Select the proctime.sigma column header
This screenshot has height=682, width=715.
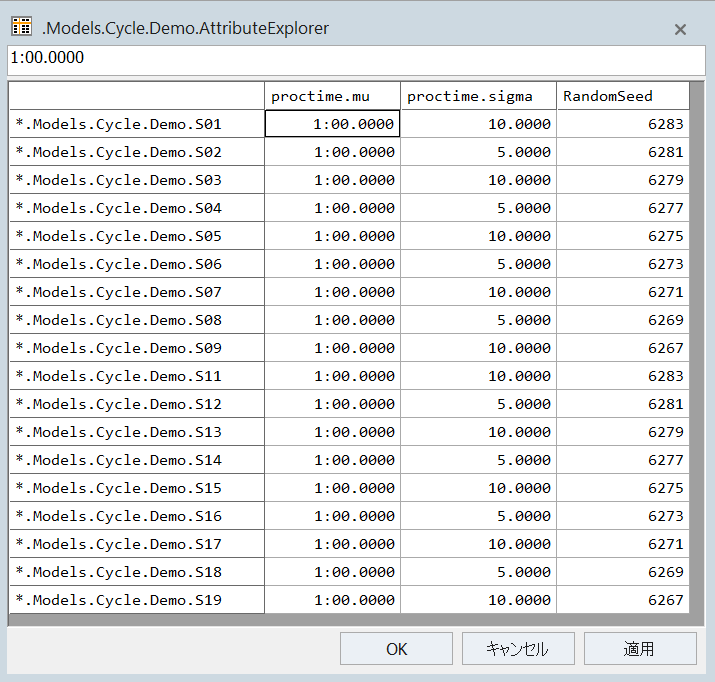[478, 96]
